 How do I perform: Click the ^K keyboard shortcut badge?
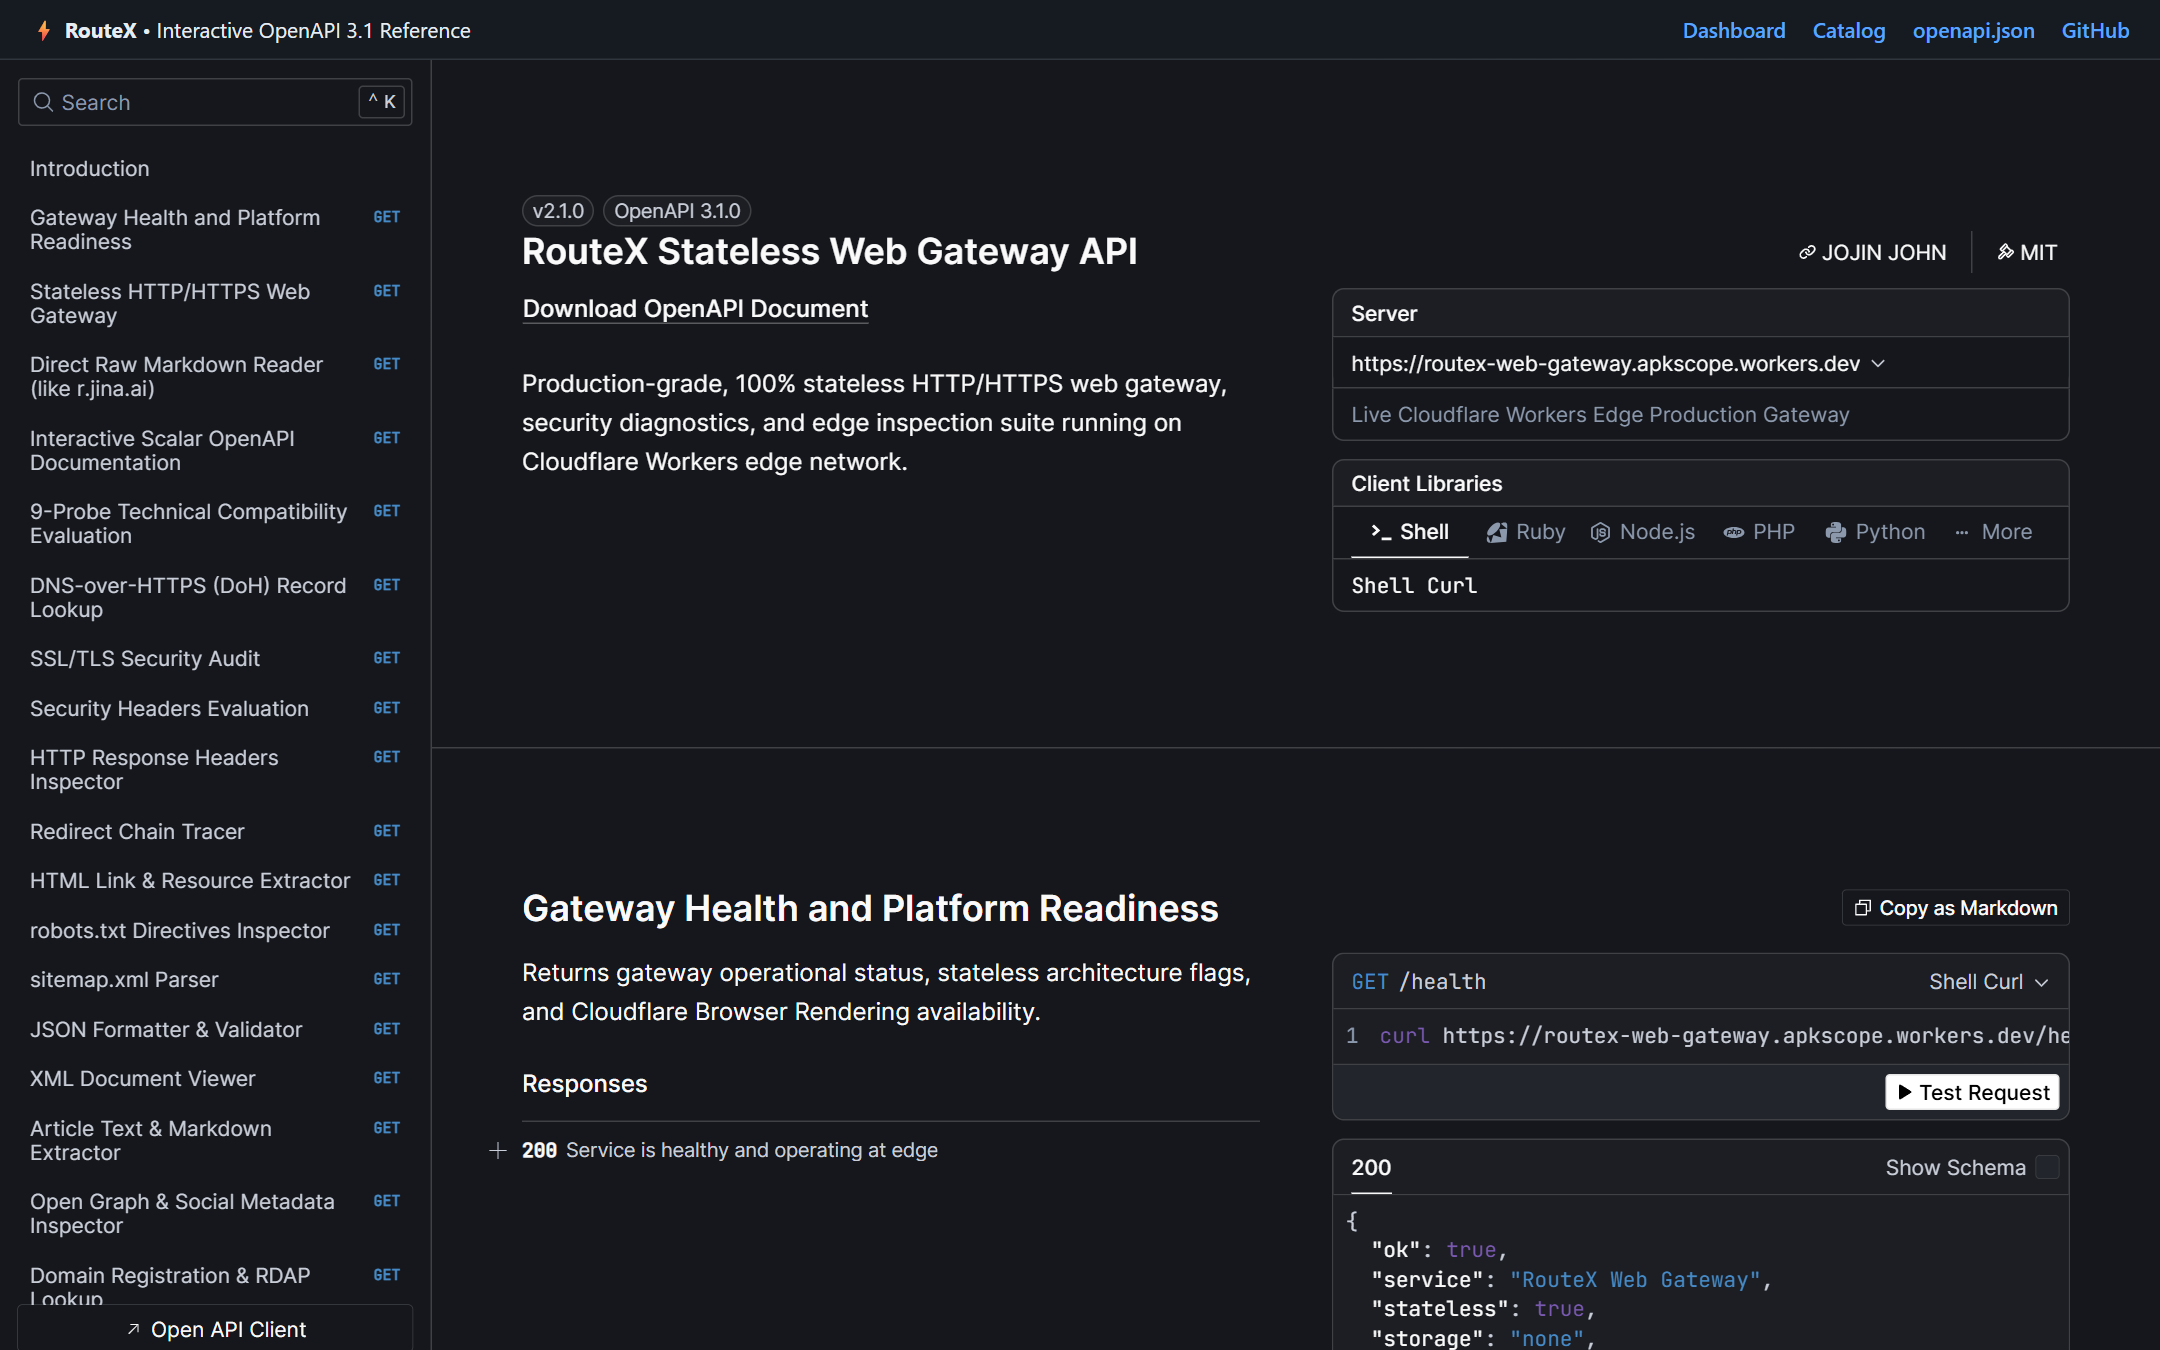point(382,102)
